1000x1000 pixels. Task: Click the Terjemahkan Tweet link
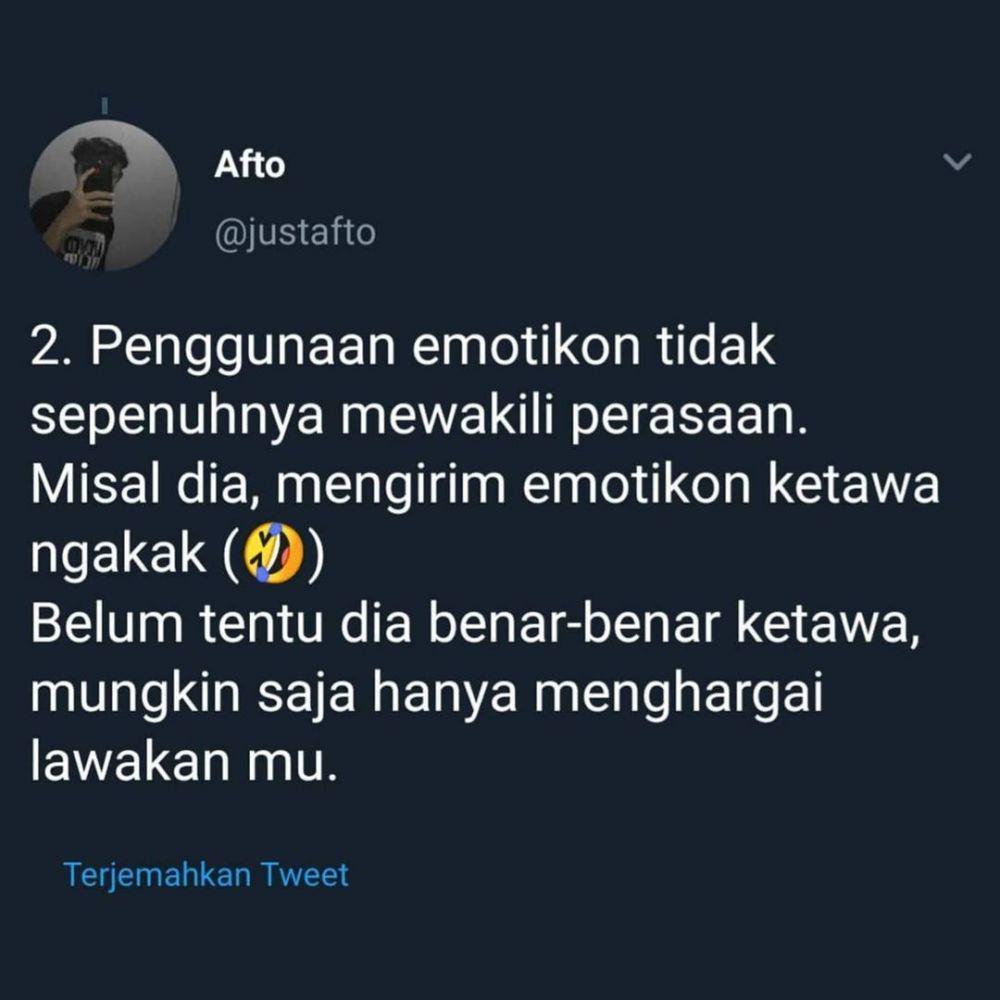coord(206,874)
